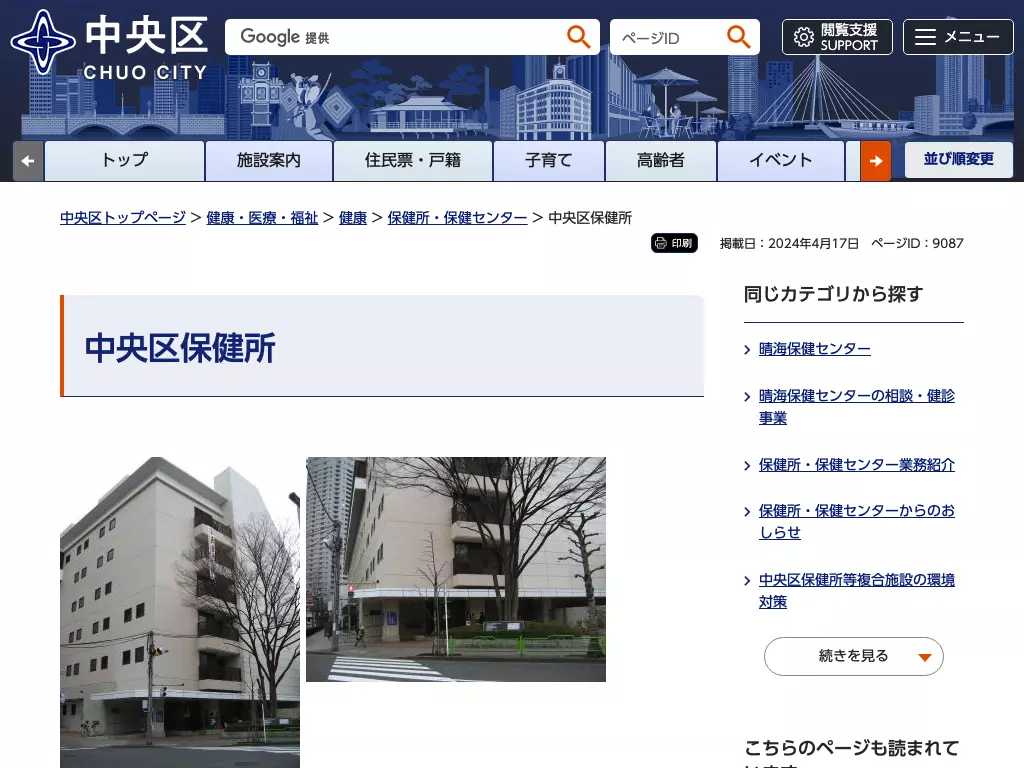
Task: Click the 中央区保健所 breadcrumb current page text
Action: pos(590,217)
